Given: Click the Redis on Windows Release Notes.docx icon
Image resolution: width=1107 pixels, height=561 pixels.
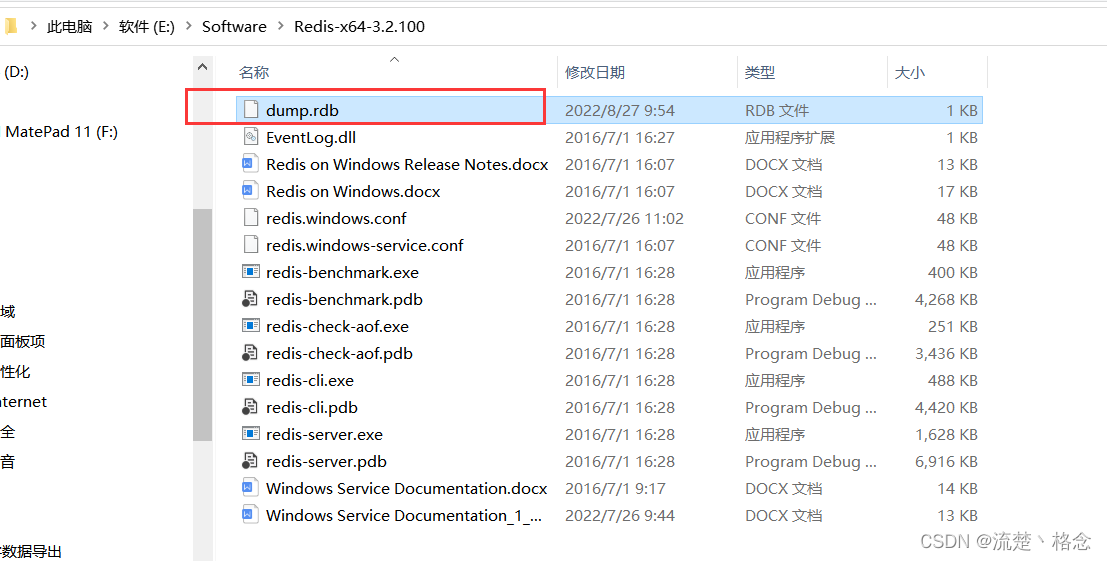Looking at the screenshot, I should (x=250, y=164).
